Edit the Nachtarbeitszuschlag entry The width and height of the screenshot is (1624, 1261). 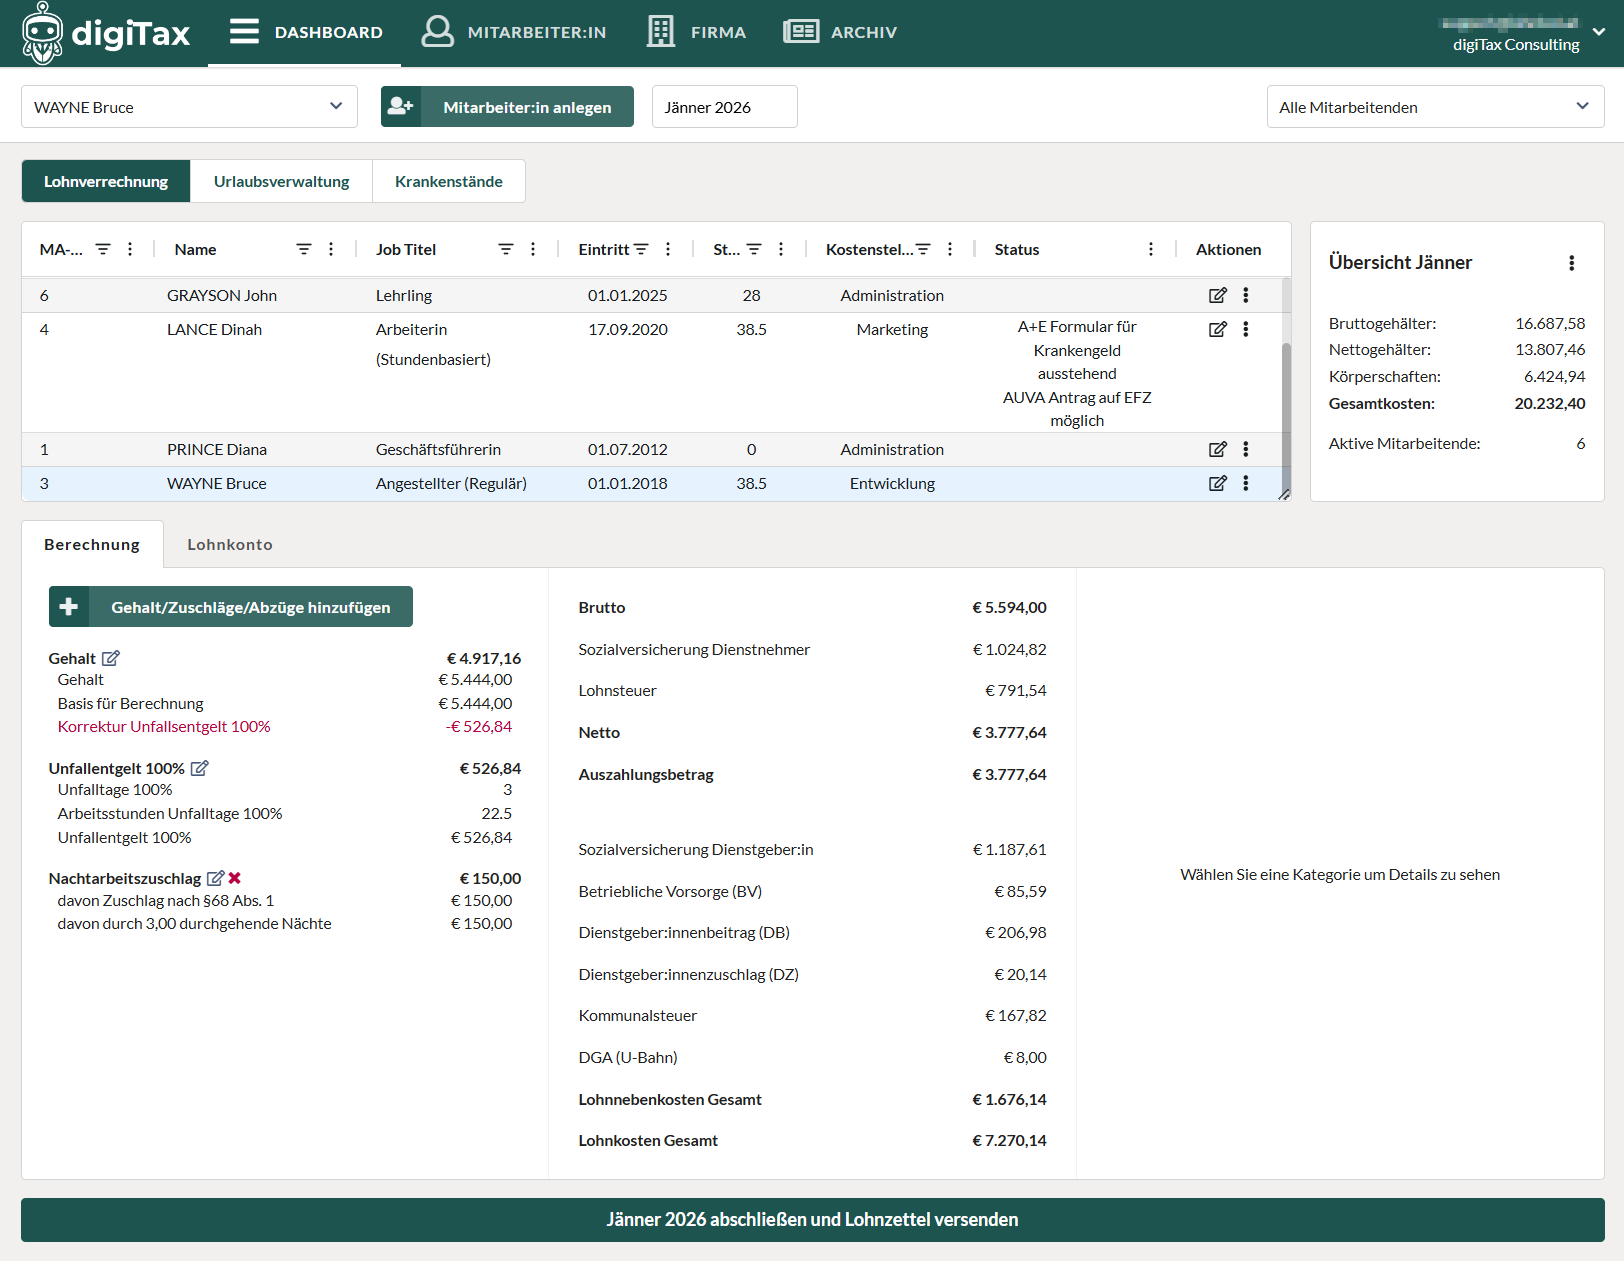pyautogui.click(x=215, y=878)
